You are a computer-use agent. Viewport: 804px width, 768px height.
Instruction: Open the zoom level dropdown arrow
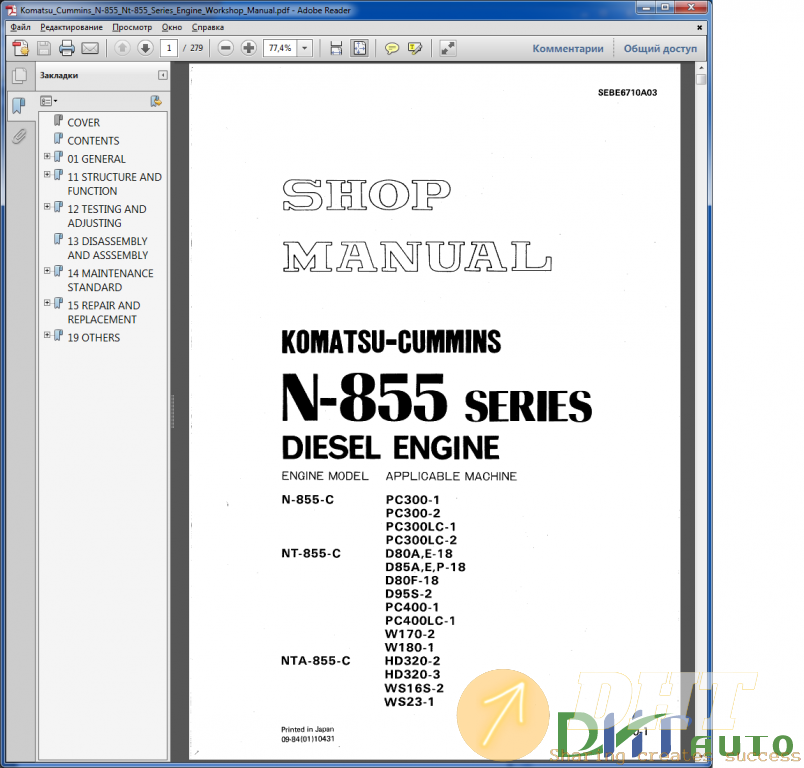click(305, 48)
